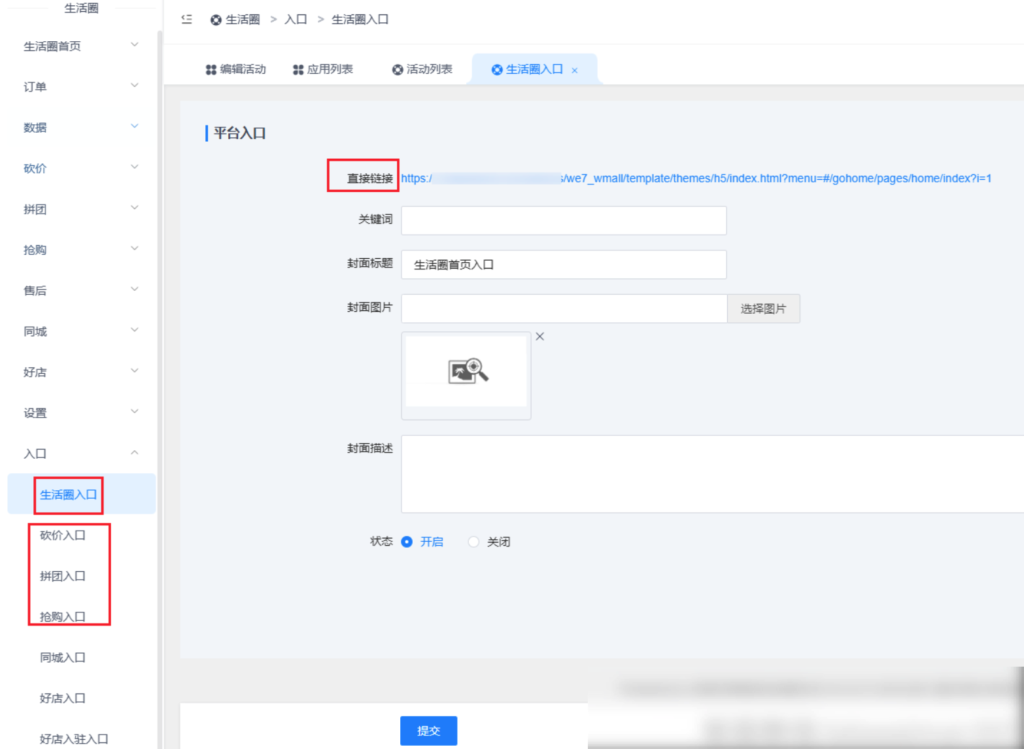This screenshot has height=749, width=1024.
Task: Expand the 砍价 sidebar menu
Action: (135, 168)
